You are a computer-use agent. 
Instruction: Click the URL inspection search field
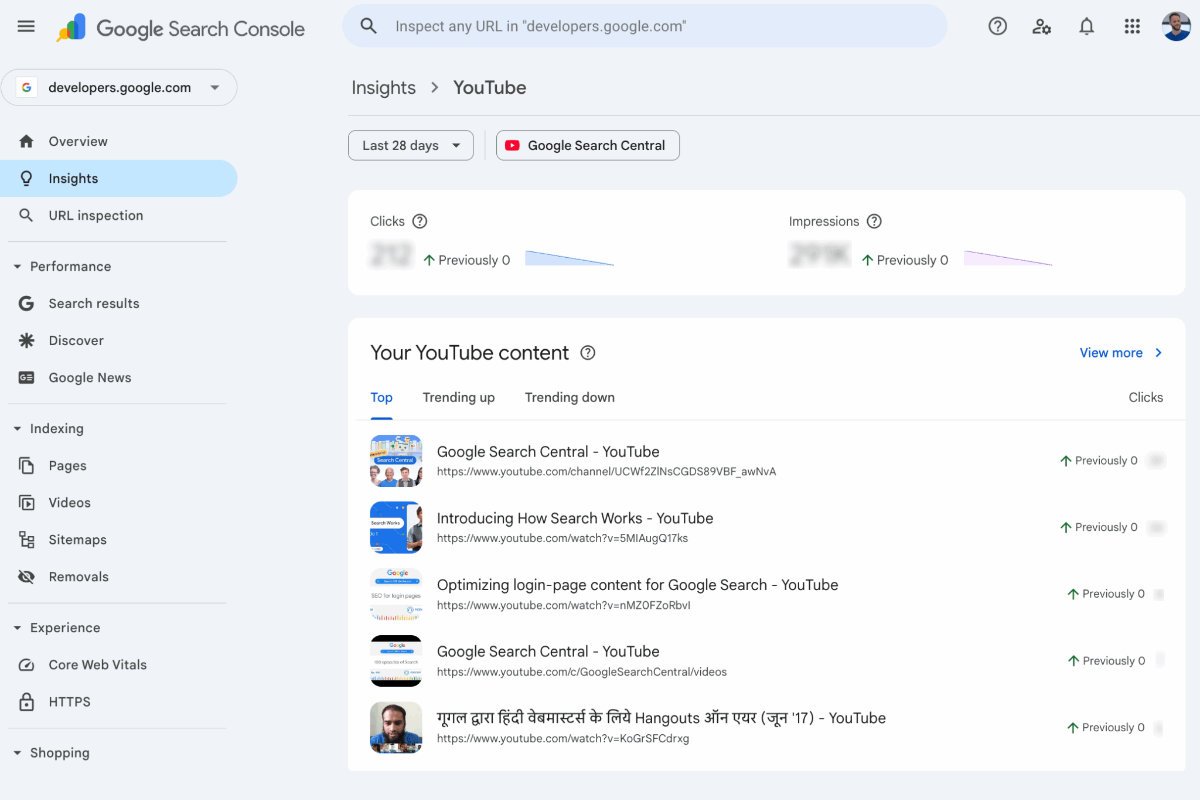click(x=645, y=26)
